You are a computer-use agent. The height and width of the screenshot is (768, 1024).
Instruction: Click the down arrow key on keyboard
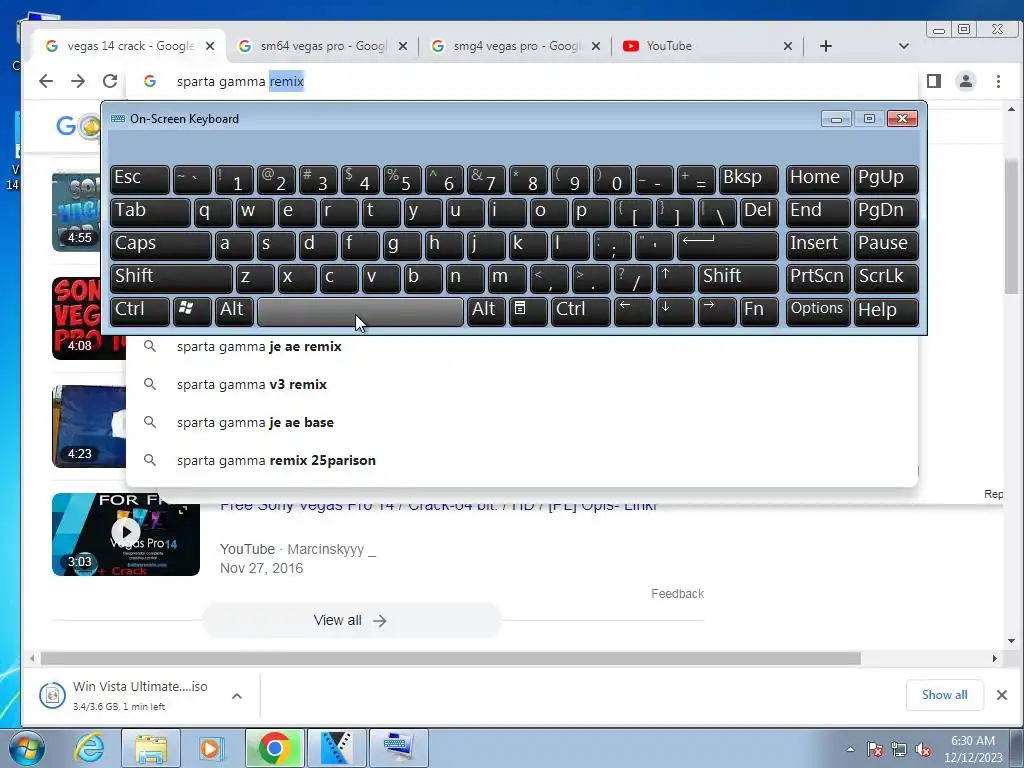675,311
